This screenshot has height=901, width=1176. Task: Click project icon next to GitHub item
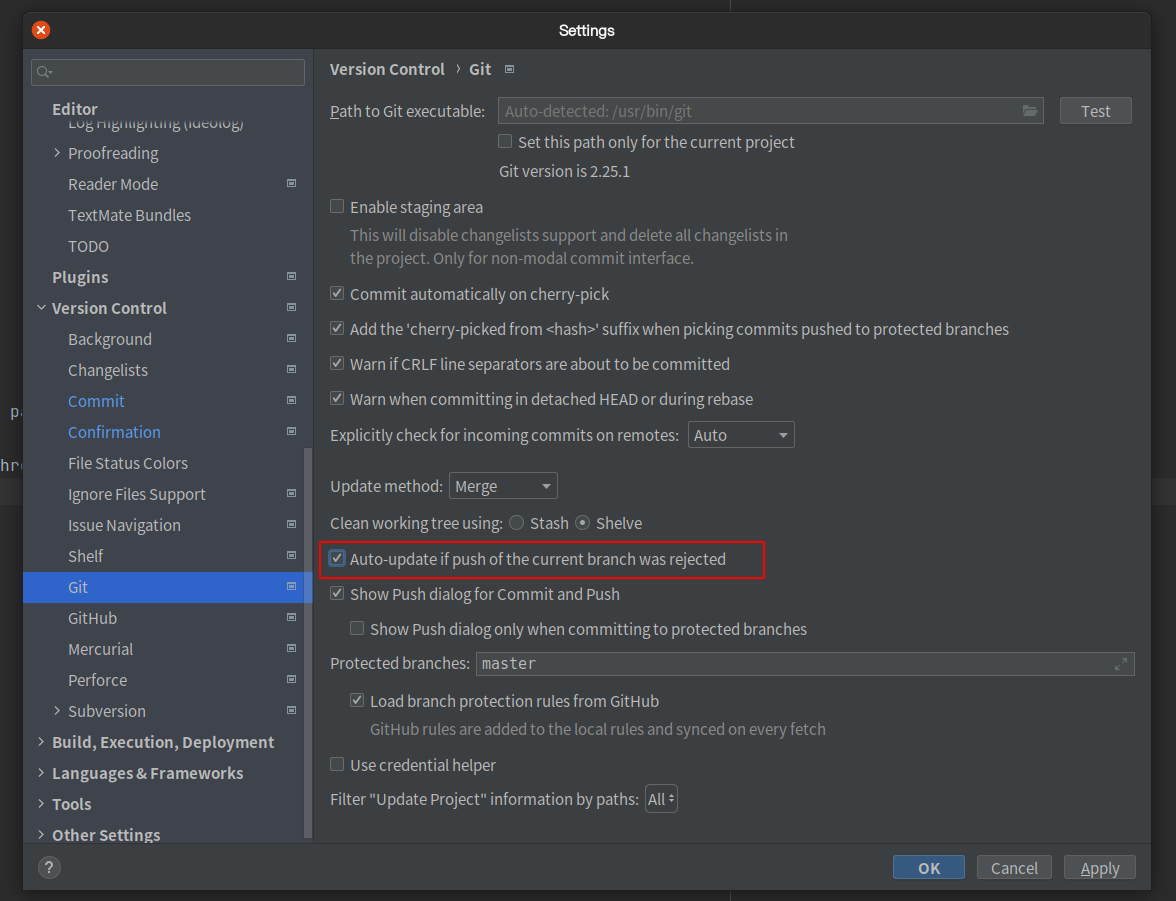291,618
